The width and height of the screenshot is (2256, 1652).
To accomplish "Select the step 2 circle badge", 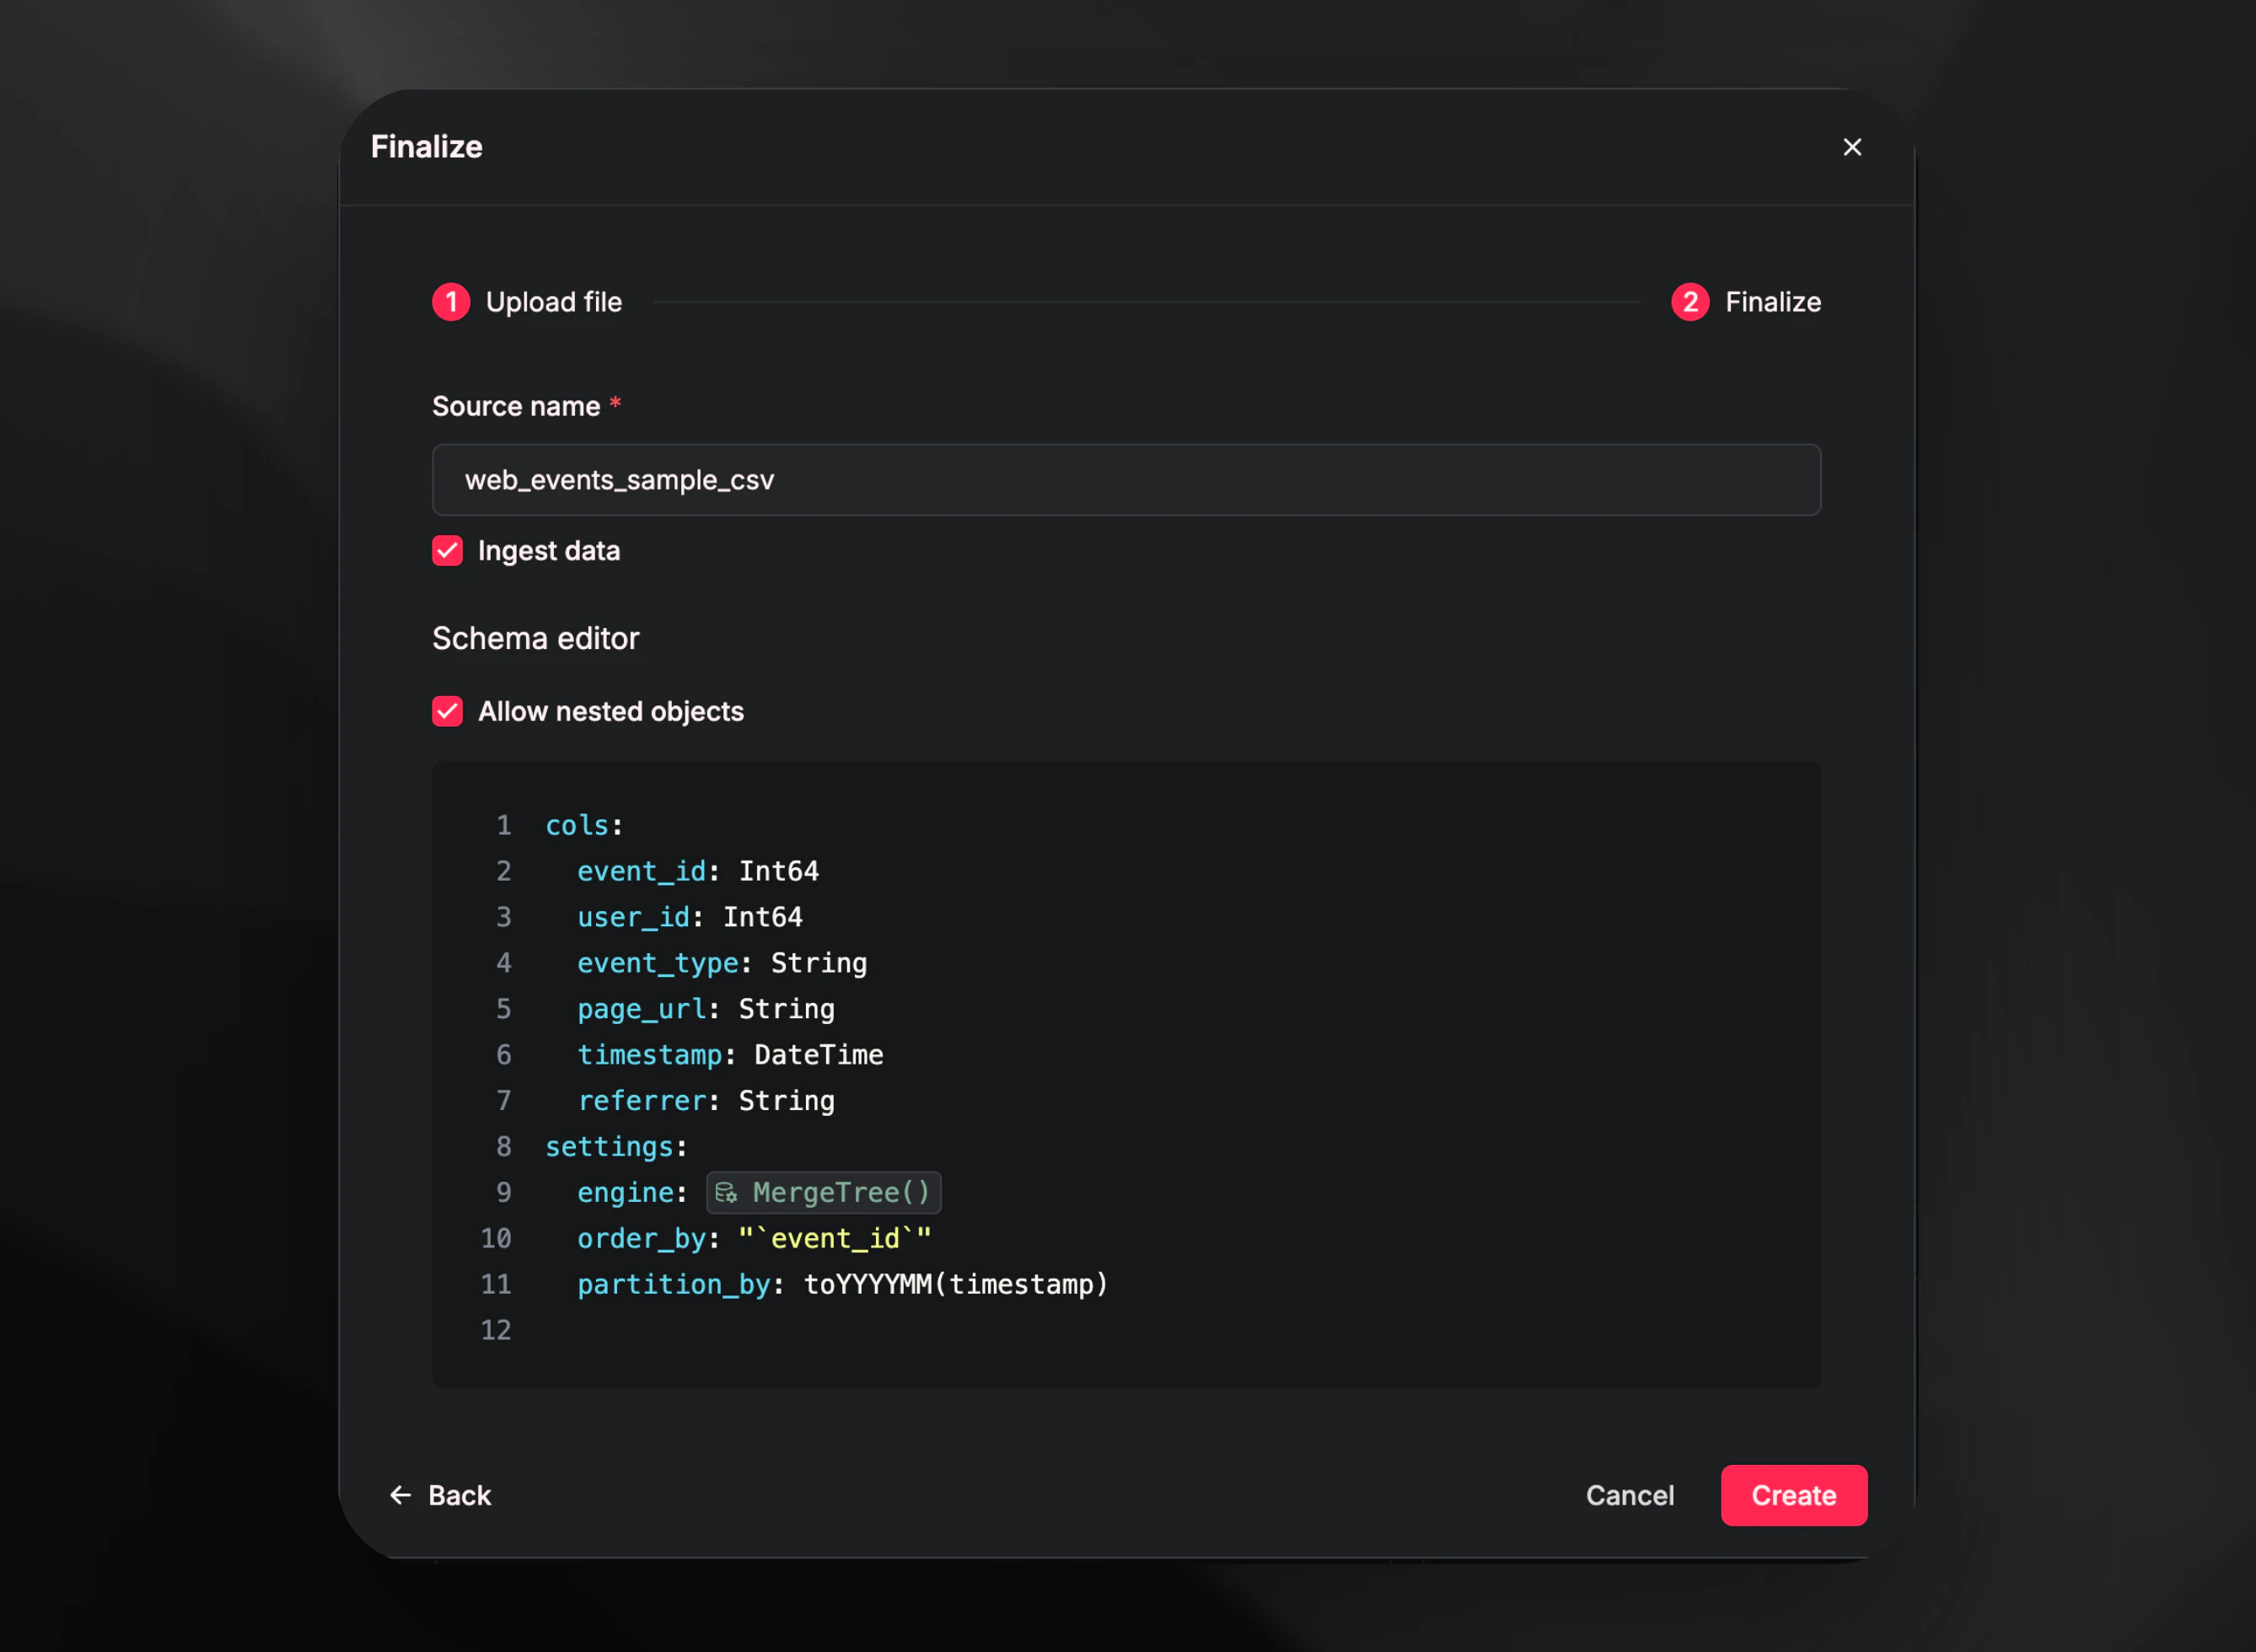I will click(x=1690, y=302).
